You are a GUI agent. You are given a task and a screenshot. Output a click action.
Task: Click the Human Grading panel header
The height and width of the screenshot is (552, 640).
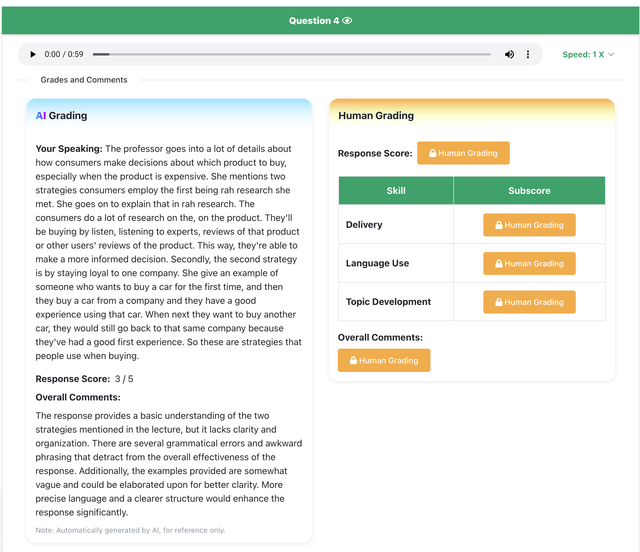[376, 115]
